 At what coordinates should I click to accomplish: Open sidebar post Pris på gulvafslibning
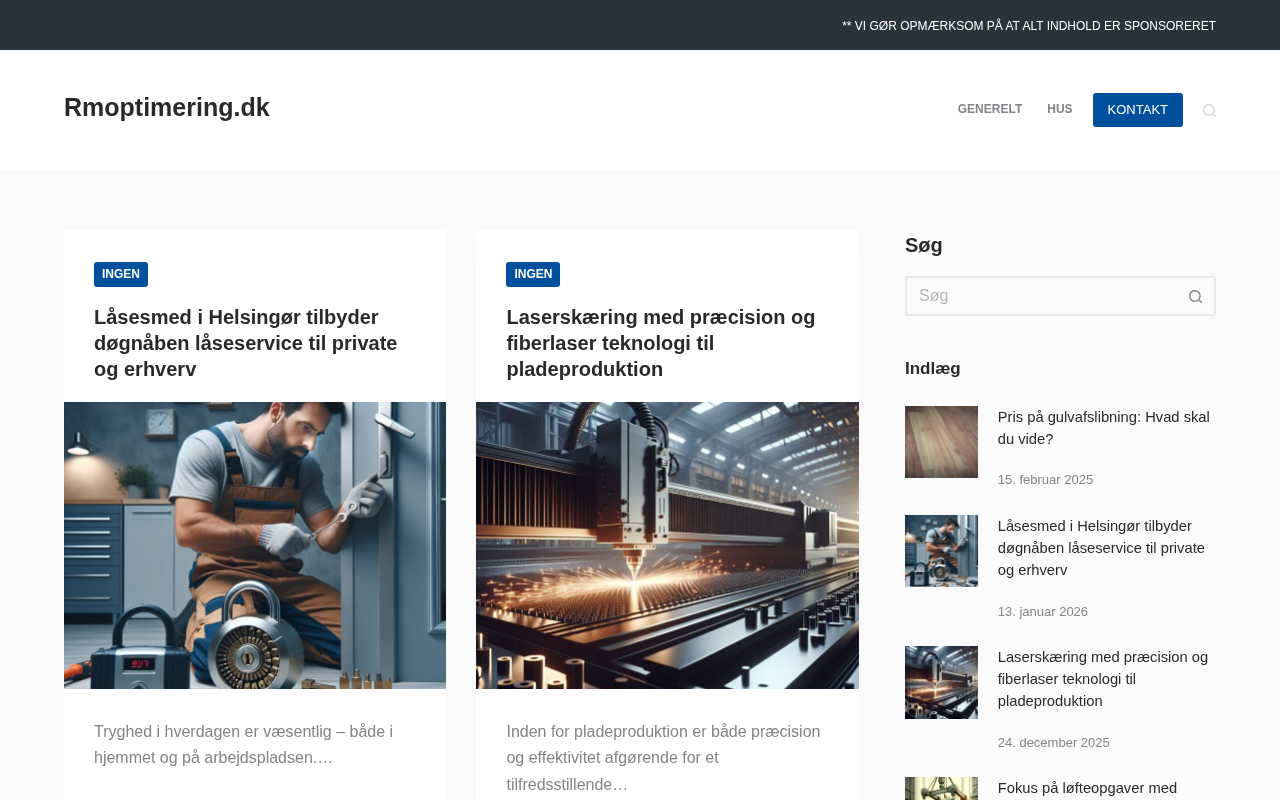(1104, 428)
